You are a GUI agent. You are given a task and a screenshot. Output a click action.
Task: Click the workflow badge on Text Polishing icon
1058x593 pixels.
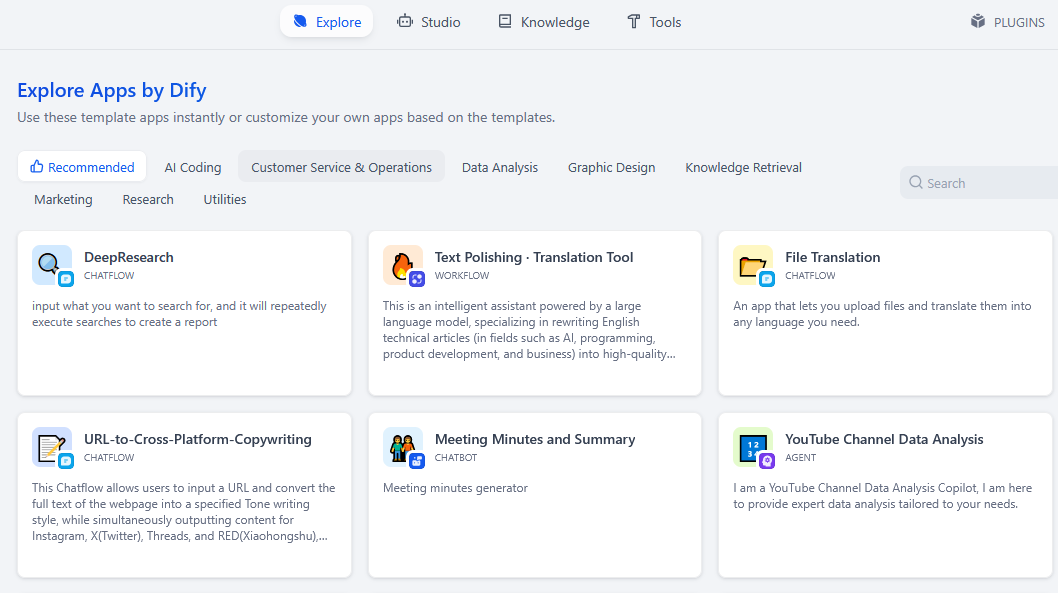point(417,279)
